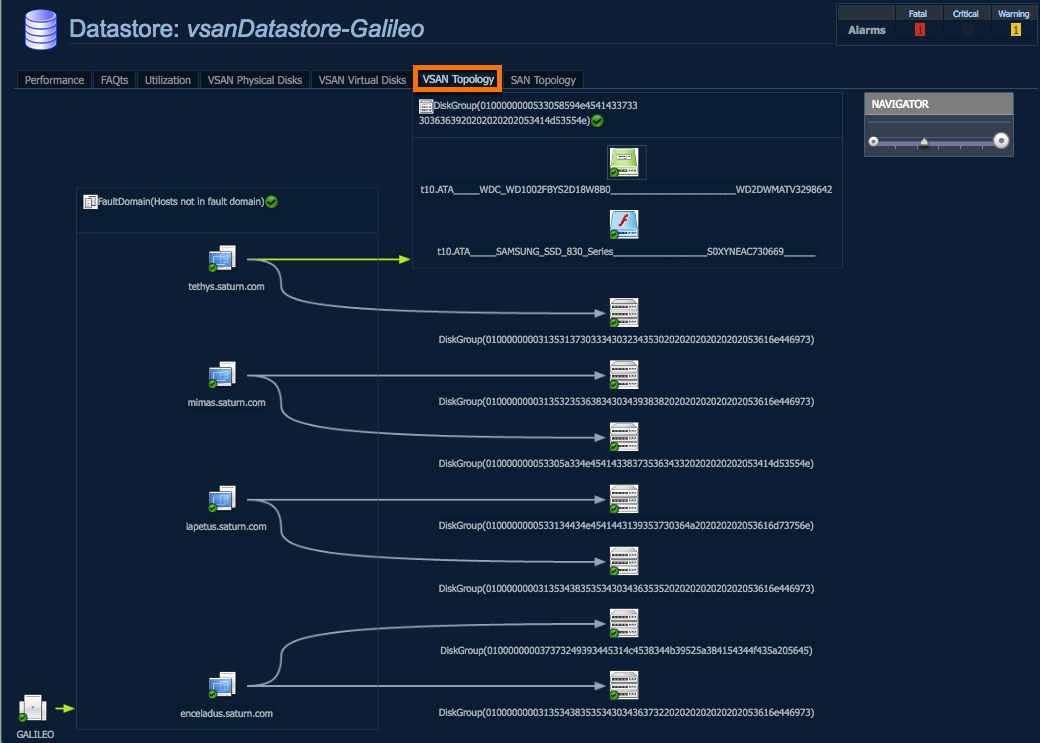This screenshot has width=1040, height=743.
Task: Click the Navigator zoom-in end knob
Action: (x=1001, y=141)
